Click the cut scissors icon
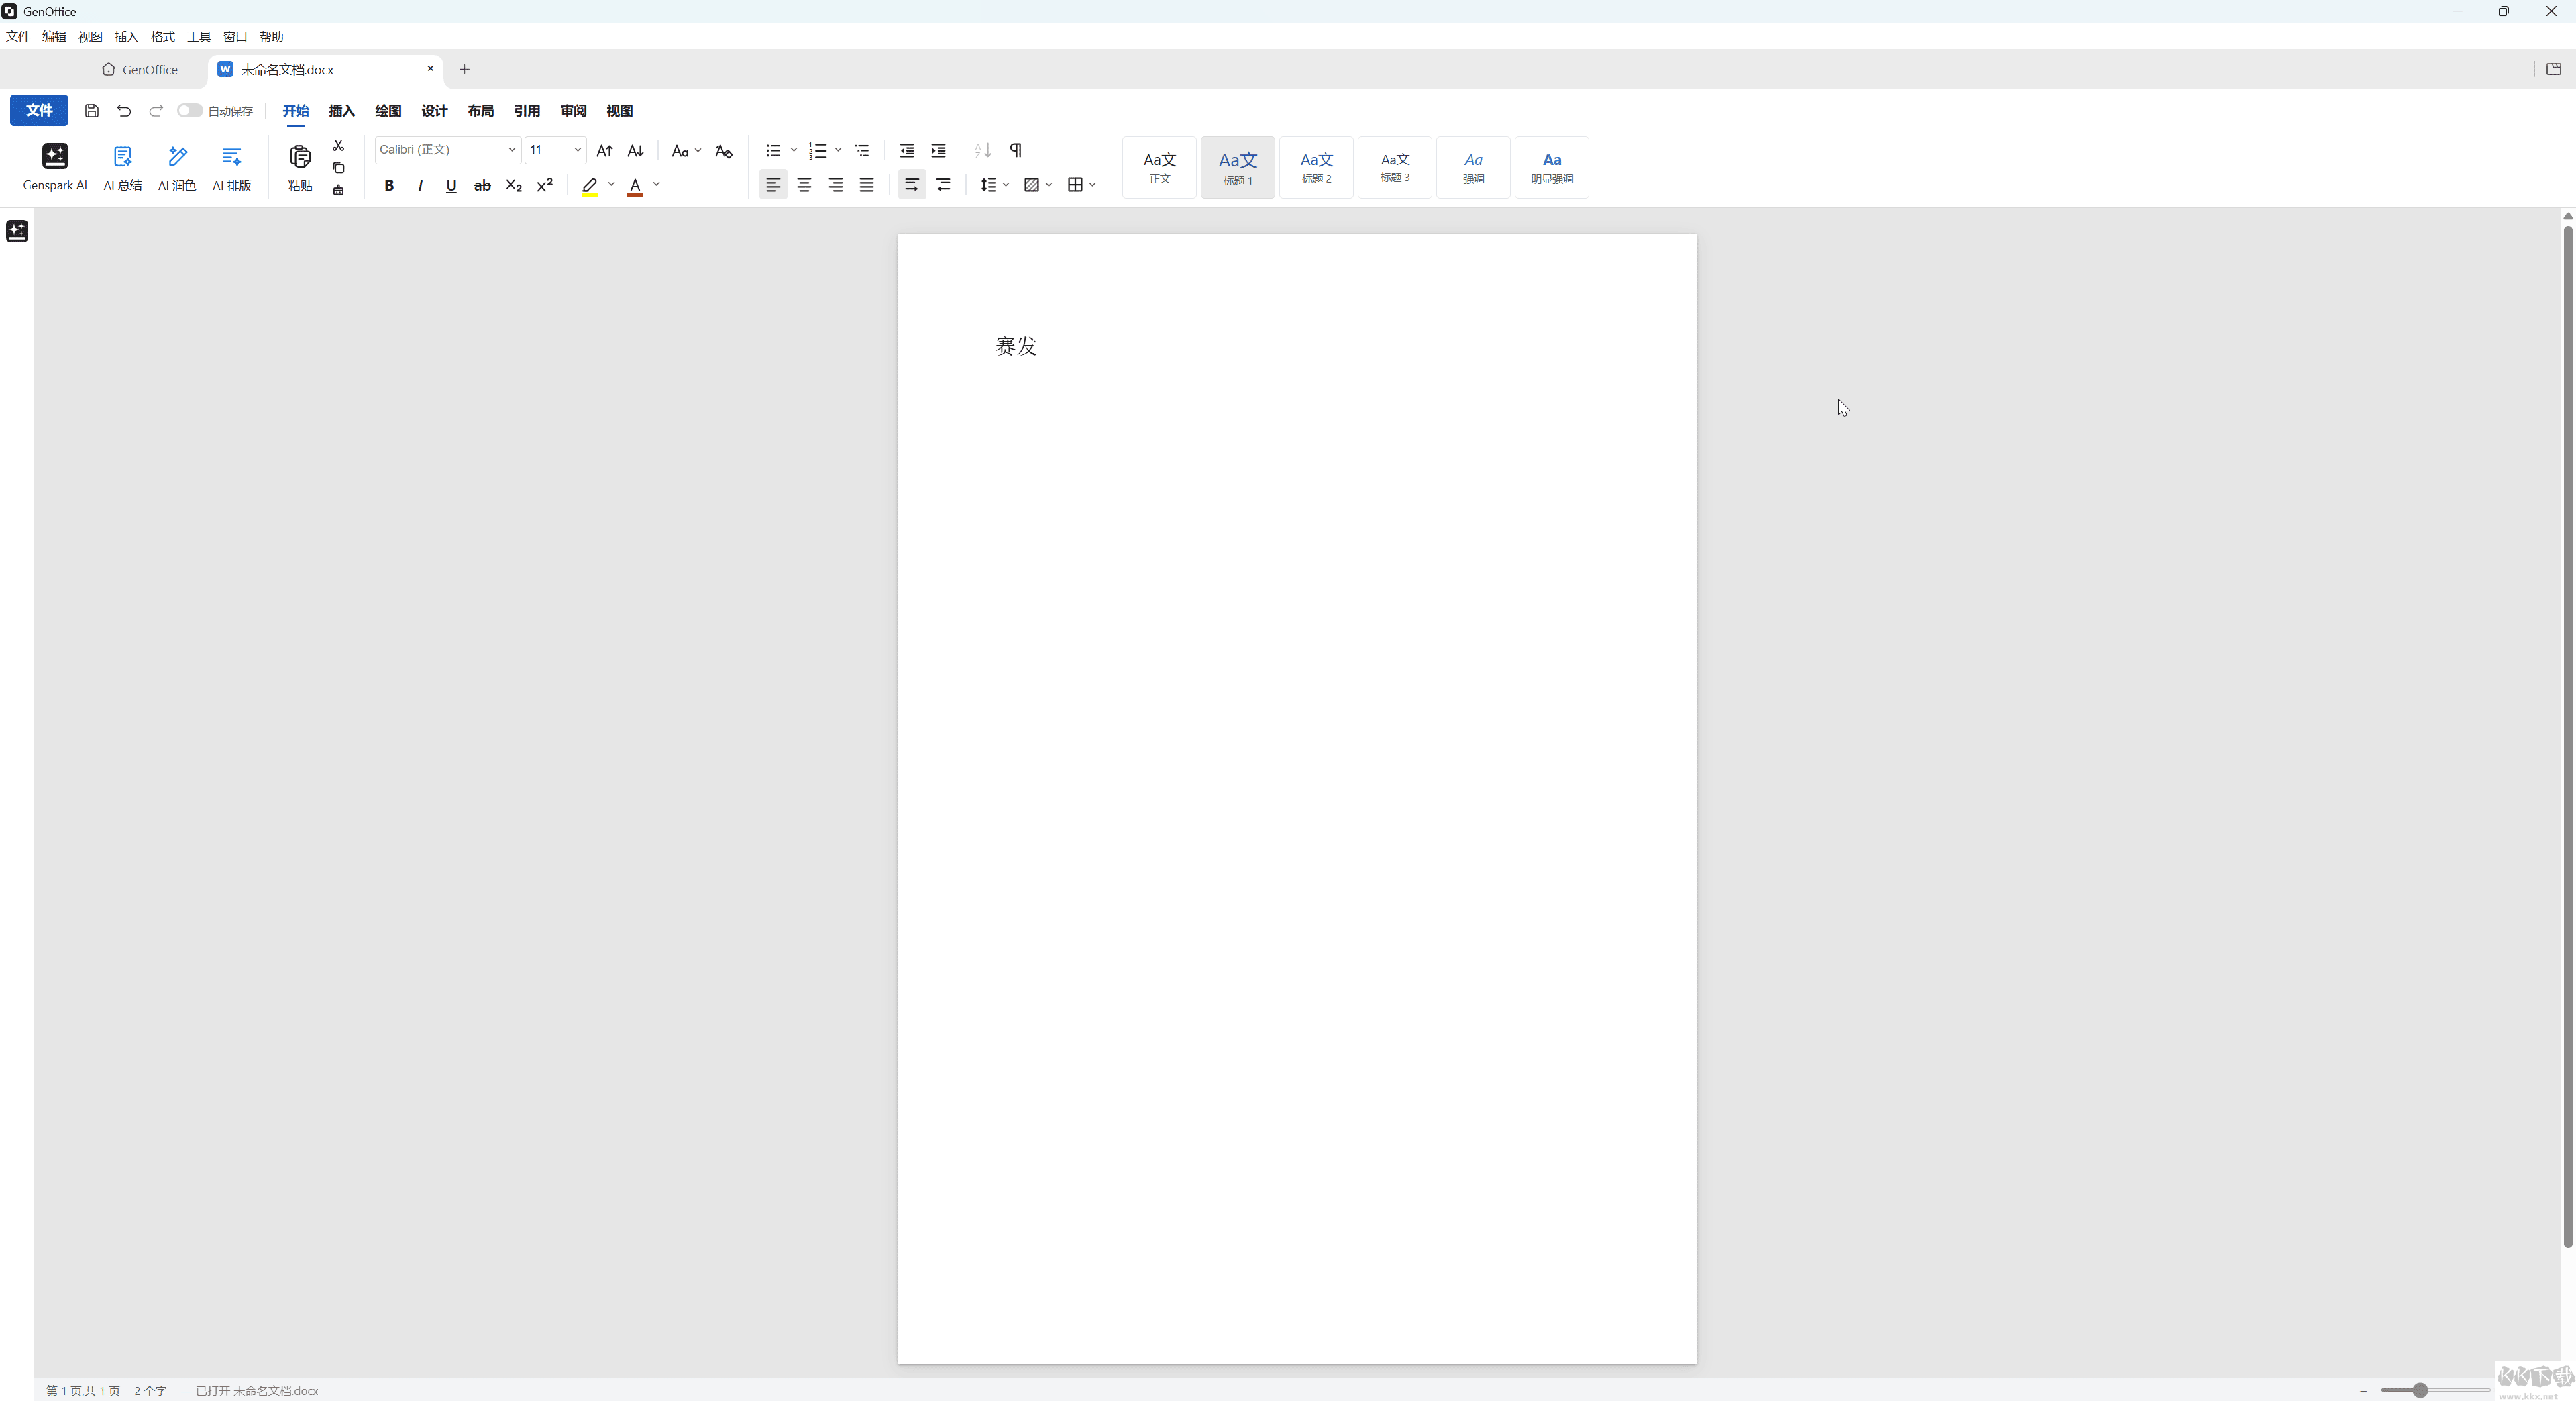2576x1401 pixels. 338,145
